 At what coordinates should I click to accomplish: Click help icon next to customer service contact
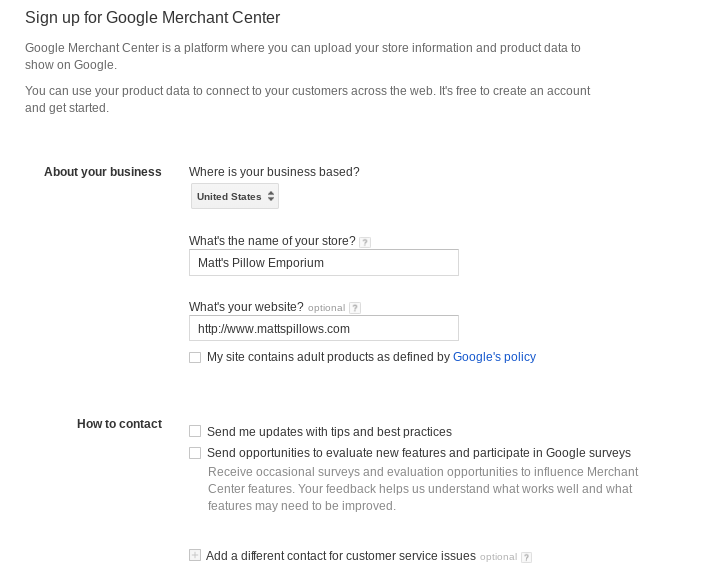point(526,558)
